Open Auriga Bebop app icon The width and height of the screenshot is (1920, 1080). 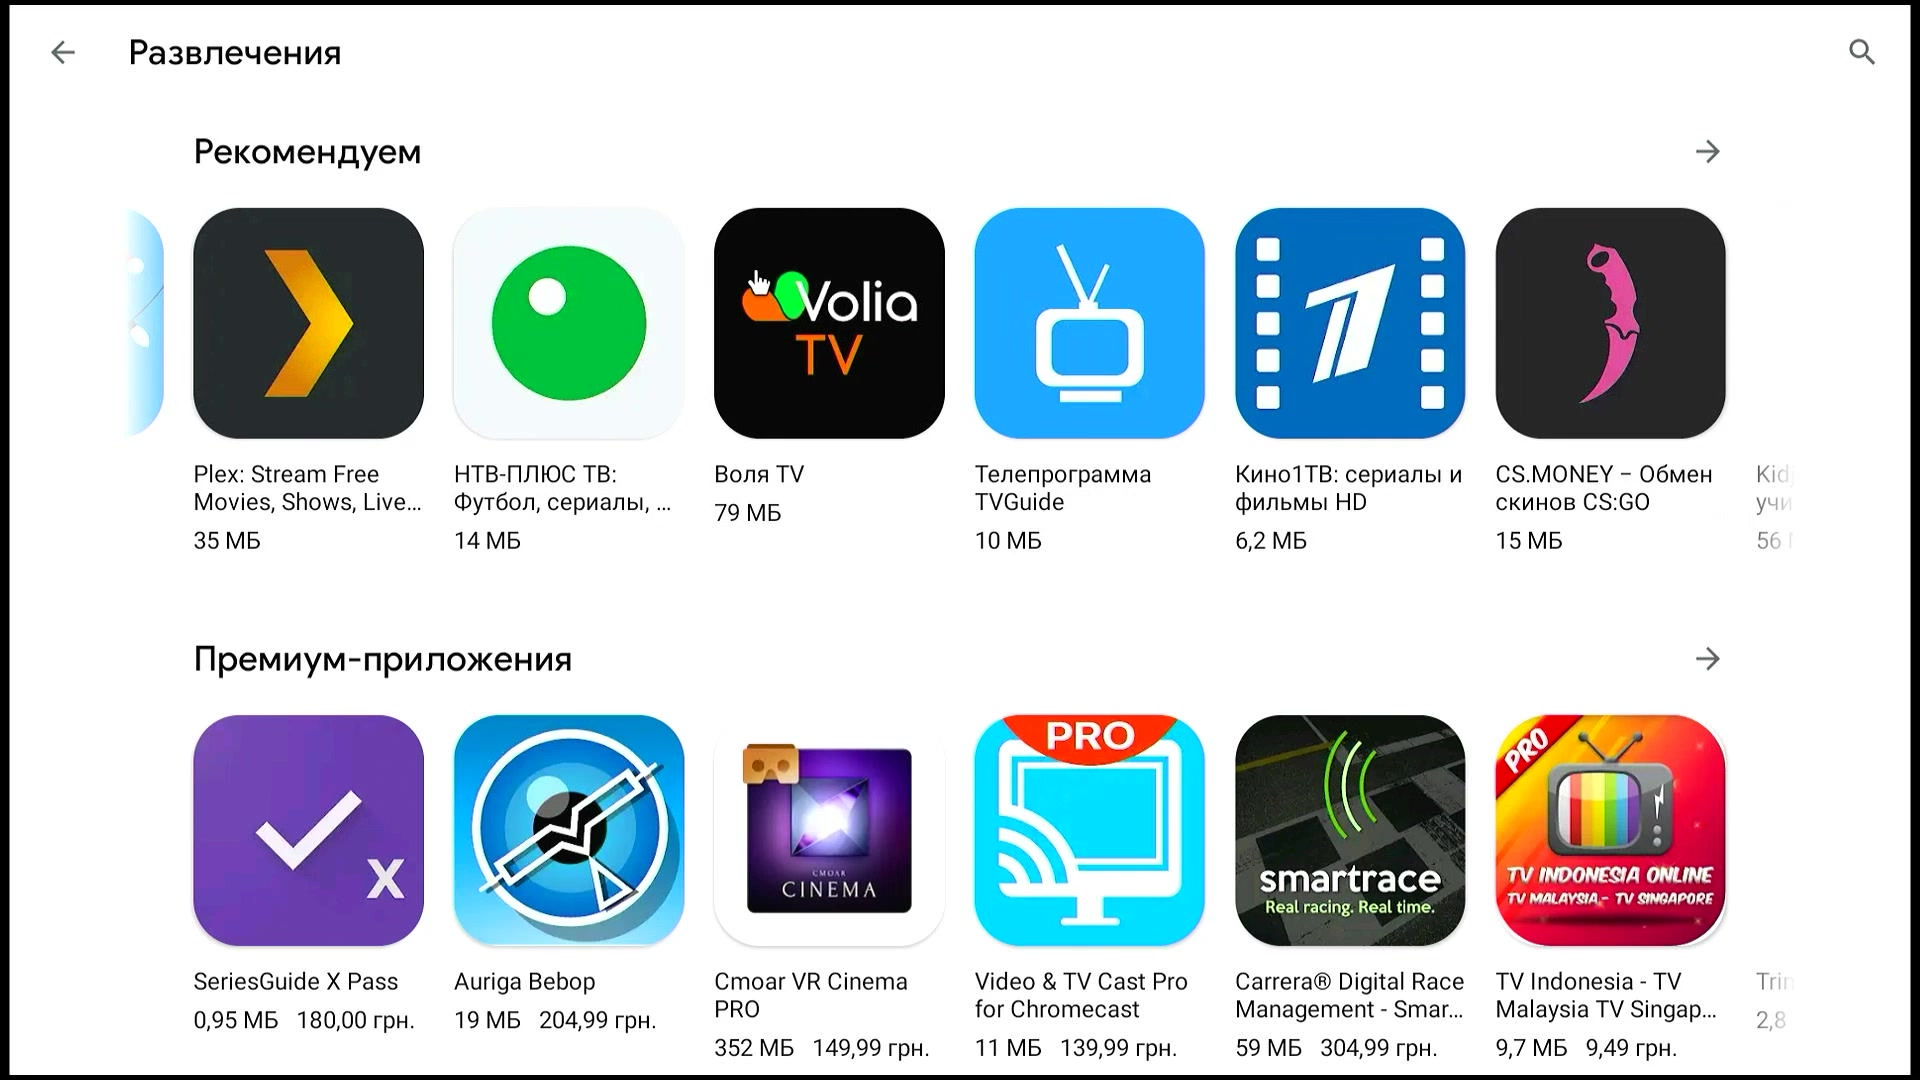click(568, 828)
